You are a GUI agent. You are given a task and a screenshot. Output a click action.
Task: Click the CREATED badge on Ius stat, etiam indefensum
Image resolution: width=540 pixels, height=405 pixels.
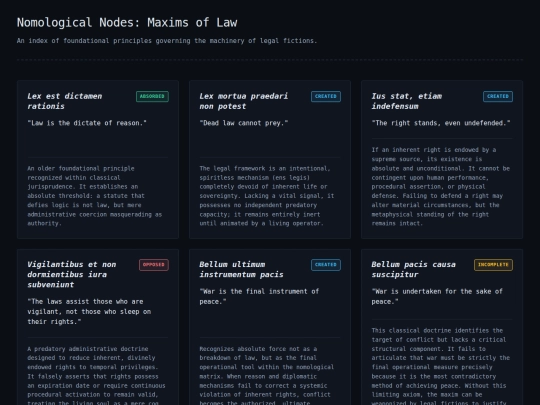tap(498, 96)
